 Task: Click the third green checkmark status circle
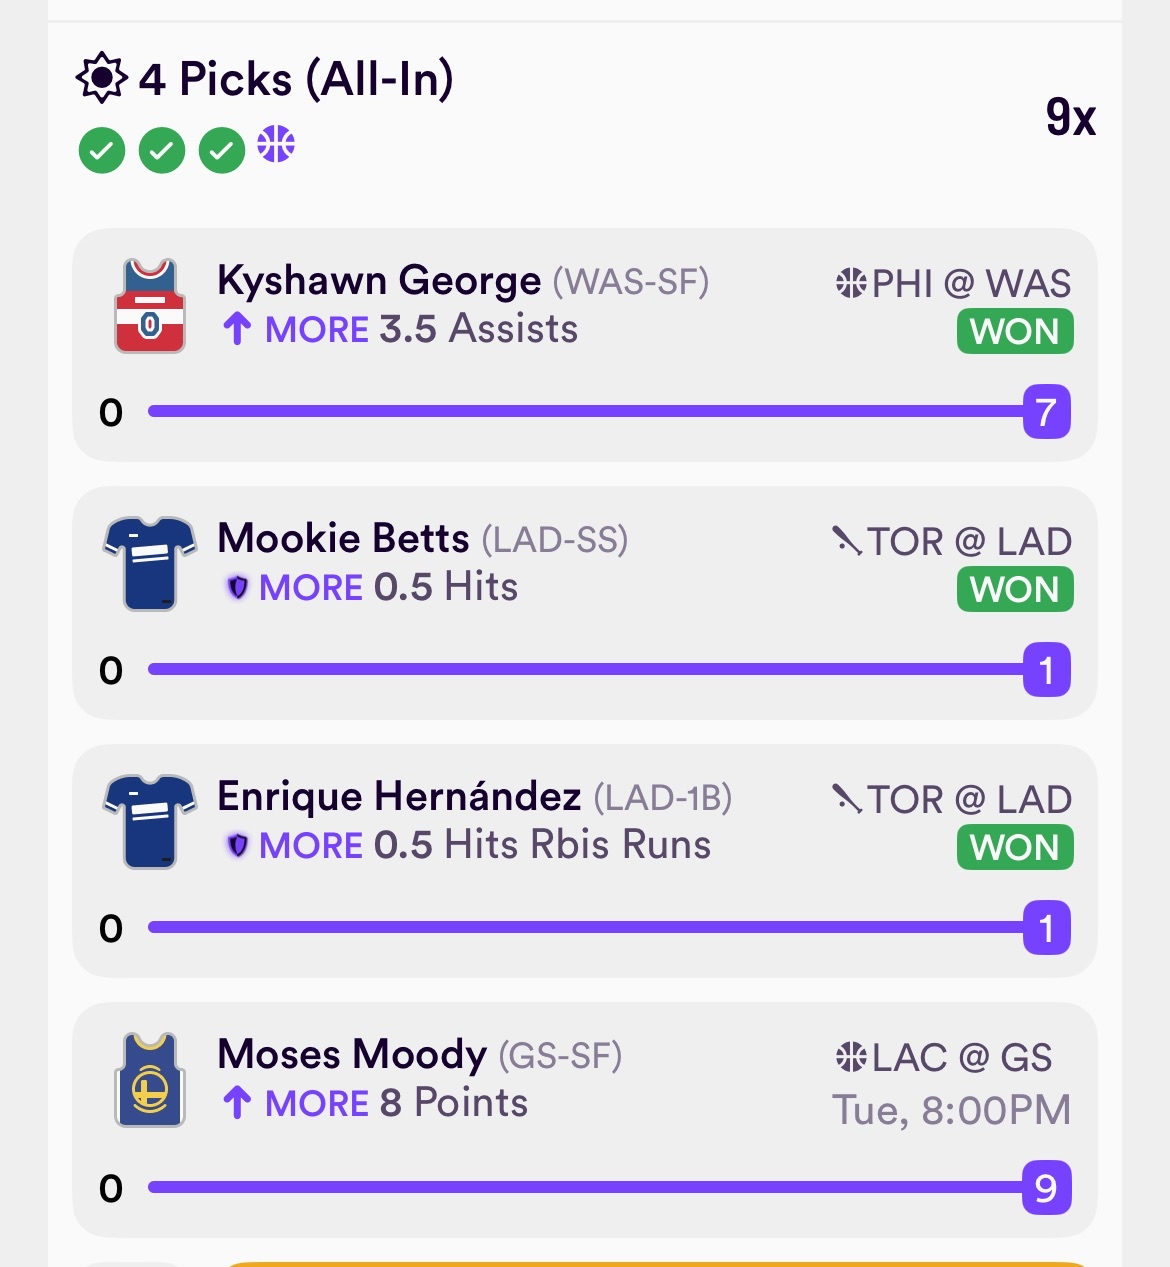222,151
